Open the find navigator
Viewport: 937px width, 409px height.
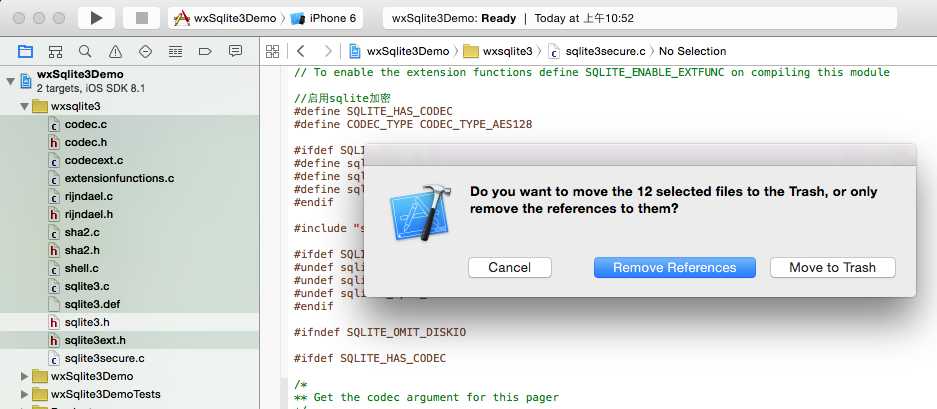(x=86, y=51)
